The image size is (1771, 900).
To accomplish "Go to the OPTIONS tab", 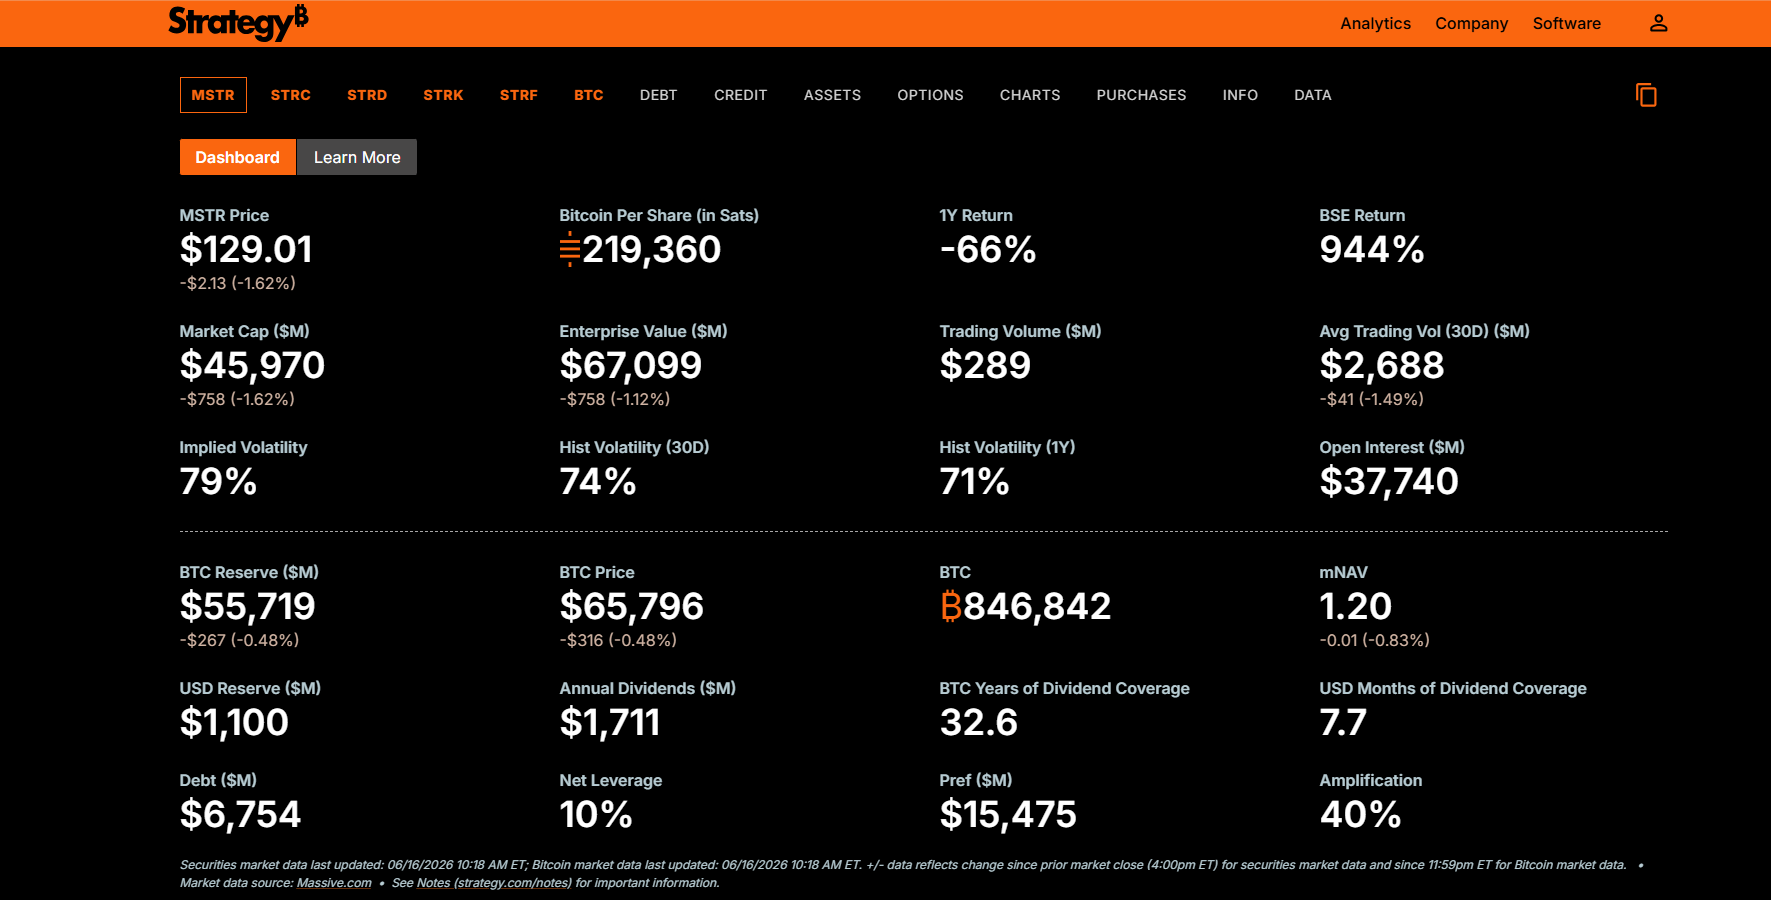I will tap(930, 95).
